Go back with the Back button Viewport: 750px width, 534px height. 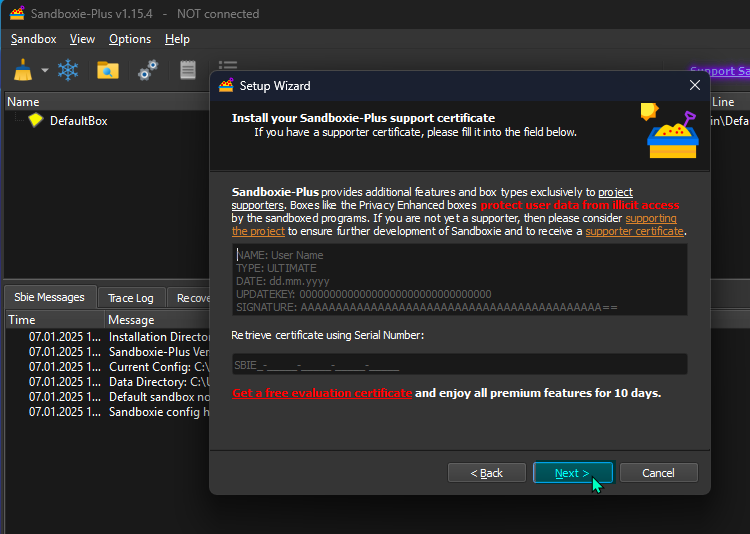click(x=486, y=473)
